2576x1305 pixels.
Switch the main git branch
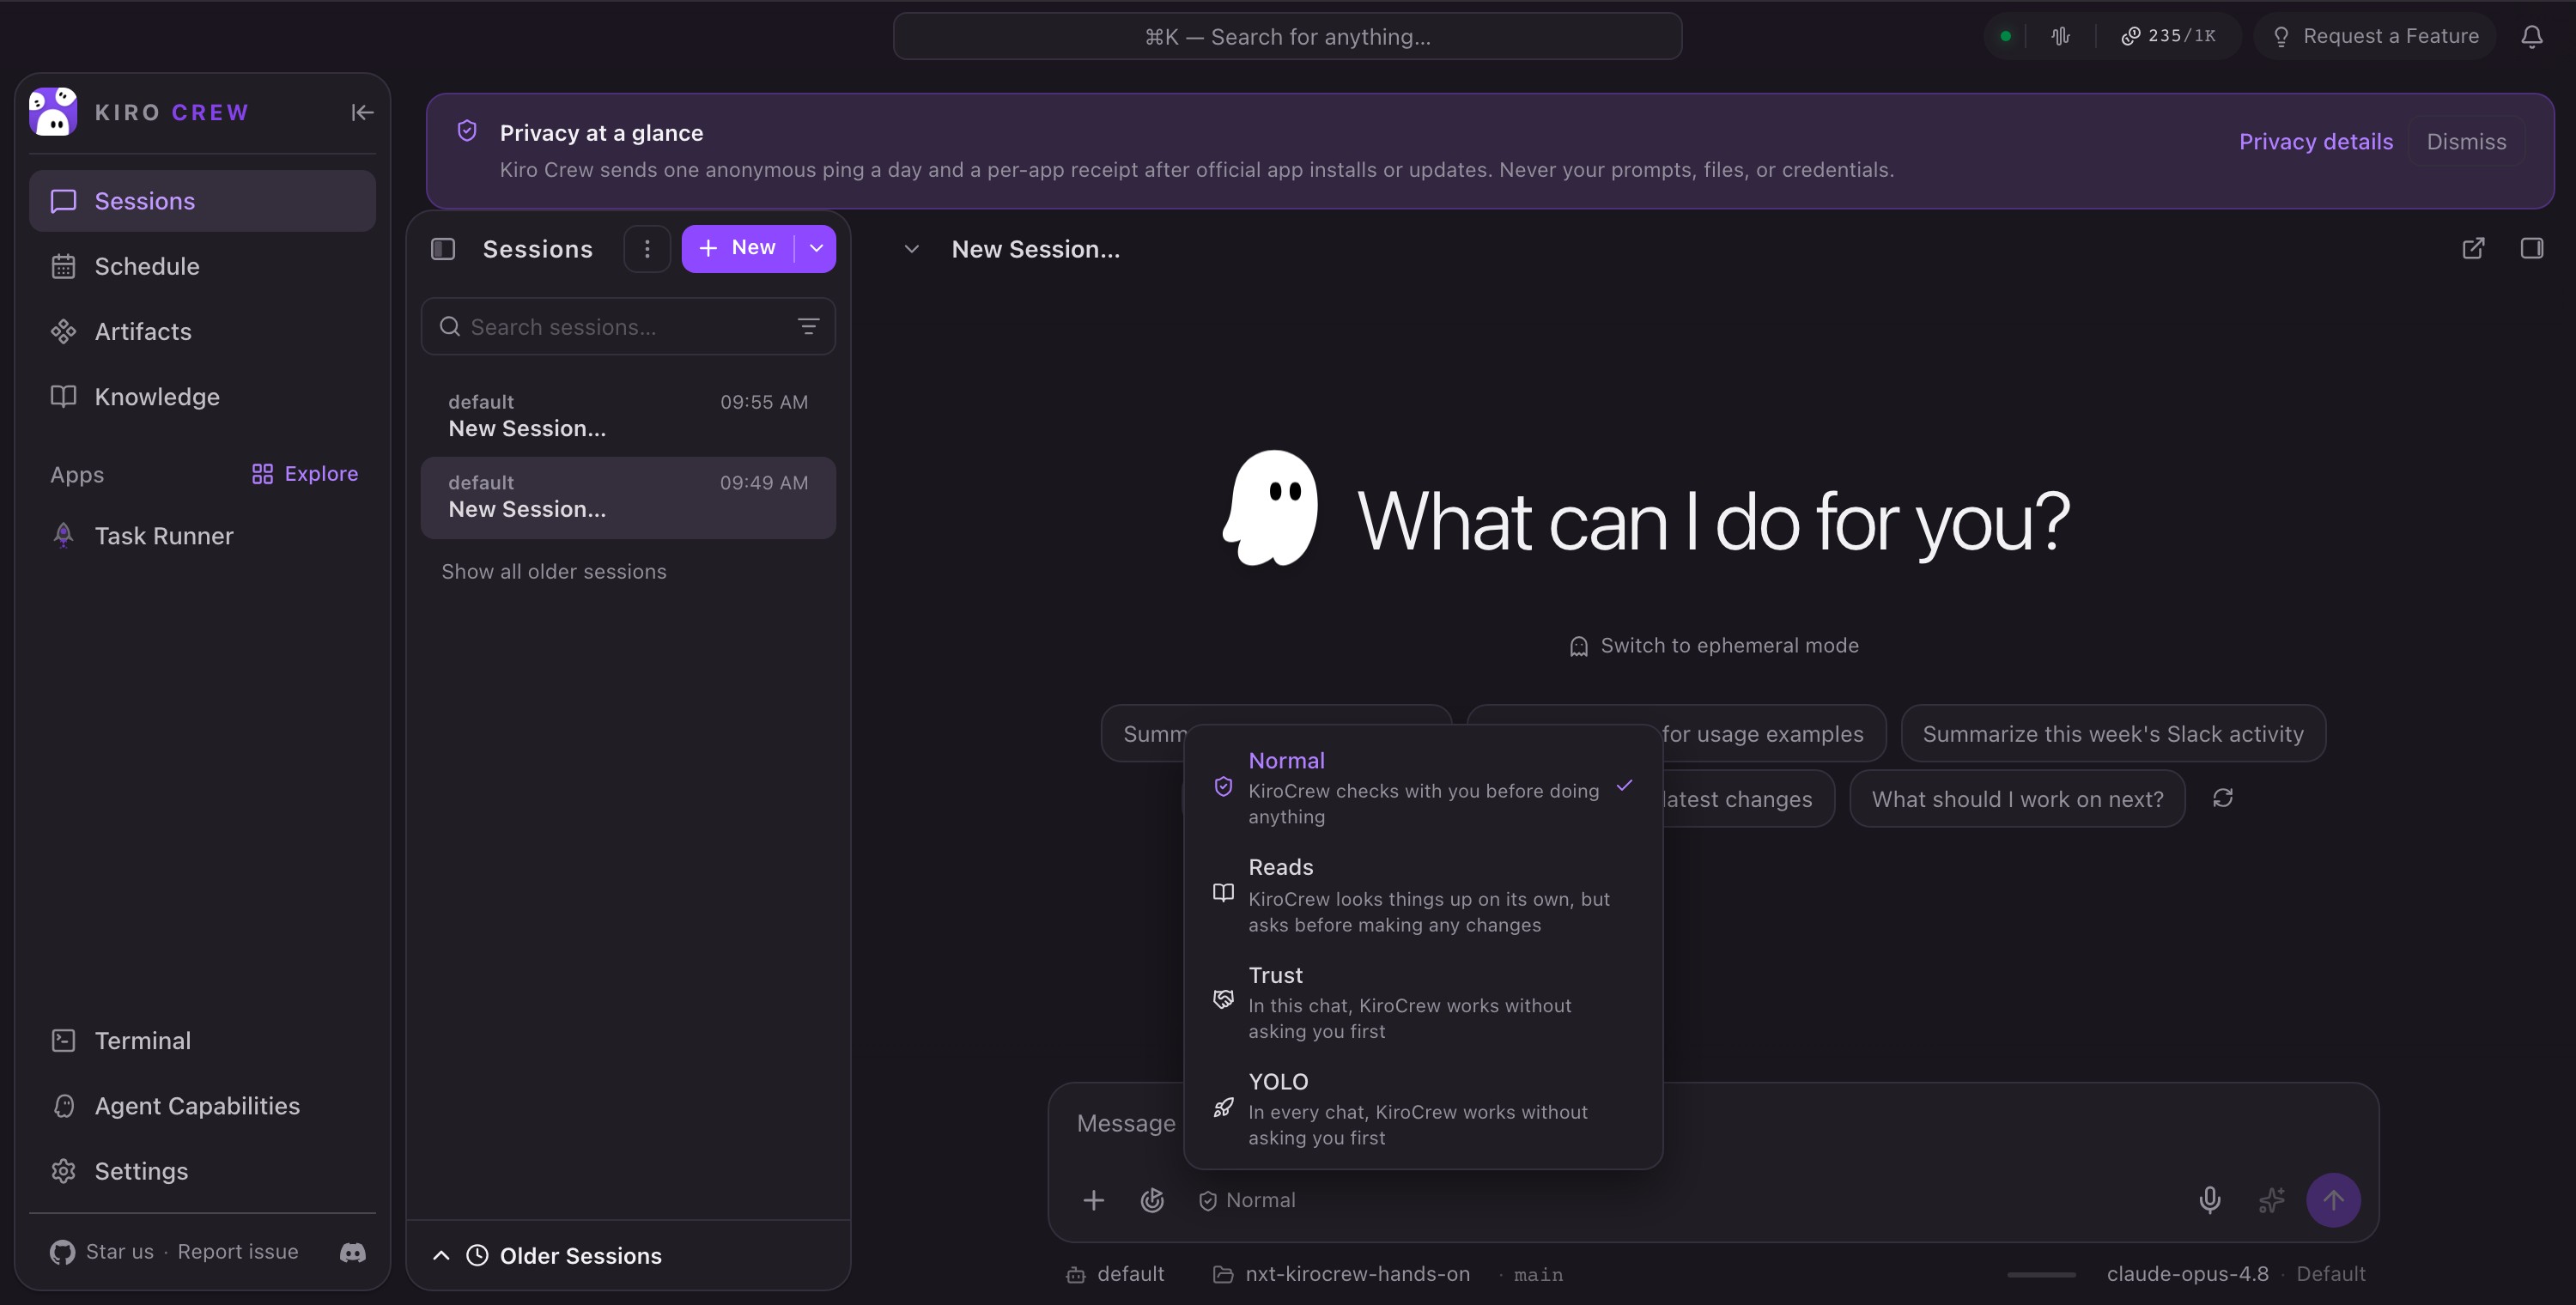pyautogui.click(x=1538, y=1275)
